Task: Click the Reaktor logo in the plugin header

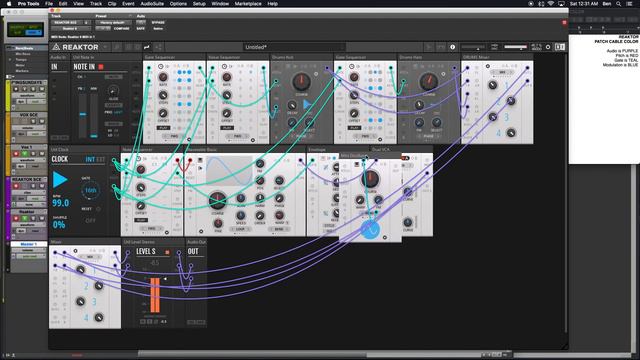Action: [x=75, y=47]
